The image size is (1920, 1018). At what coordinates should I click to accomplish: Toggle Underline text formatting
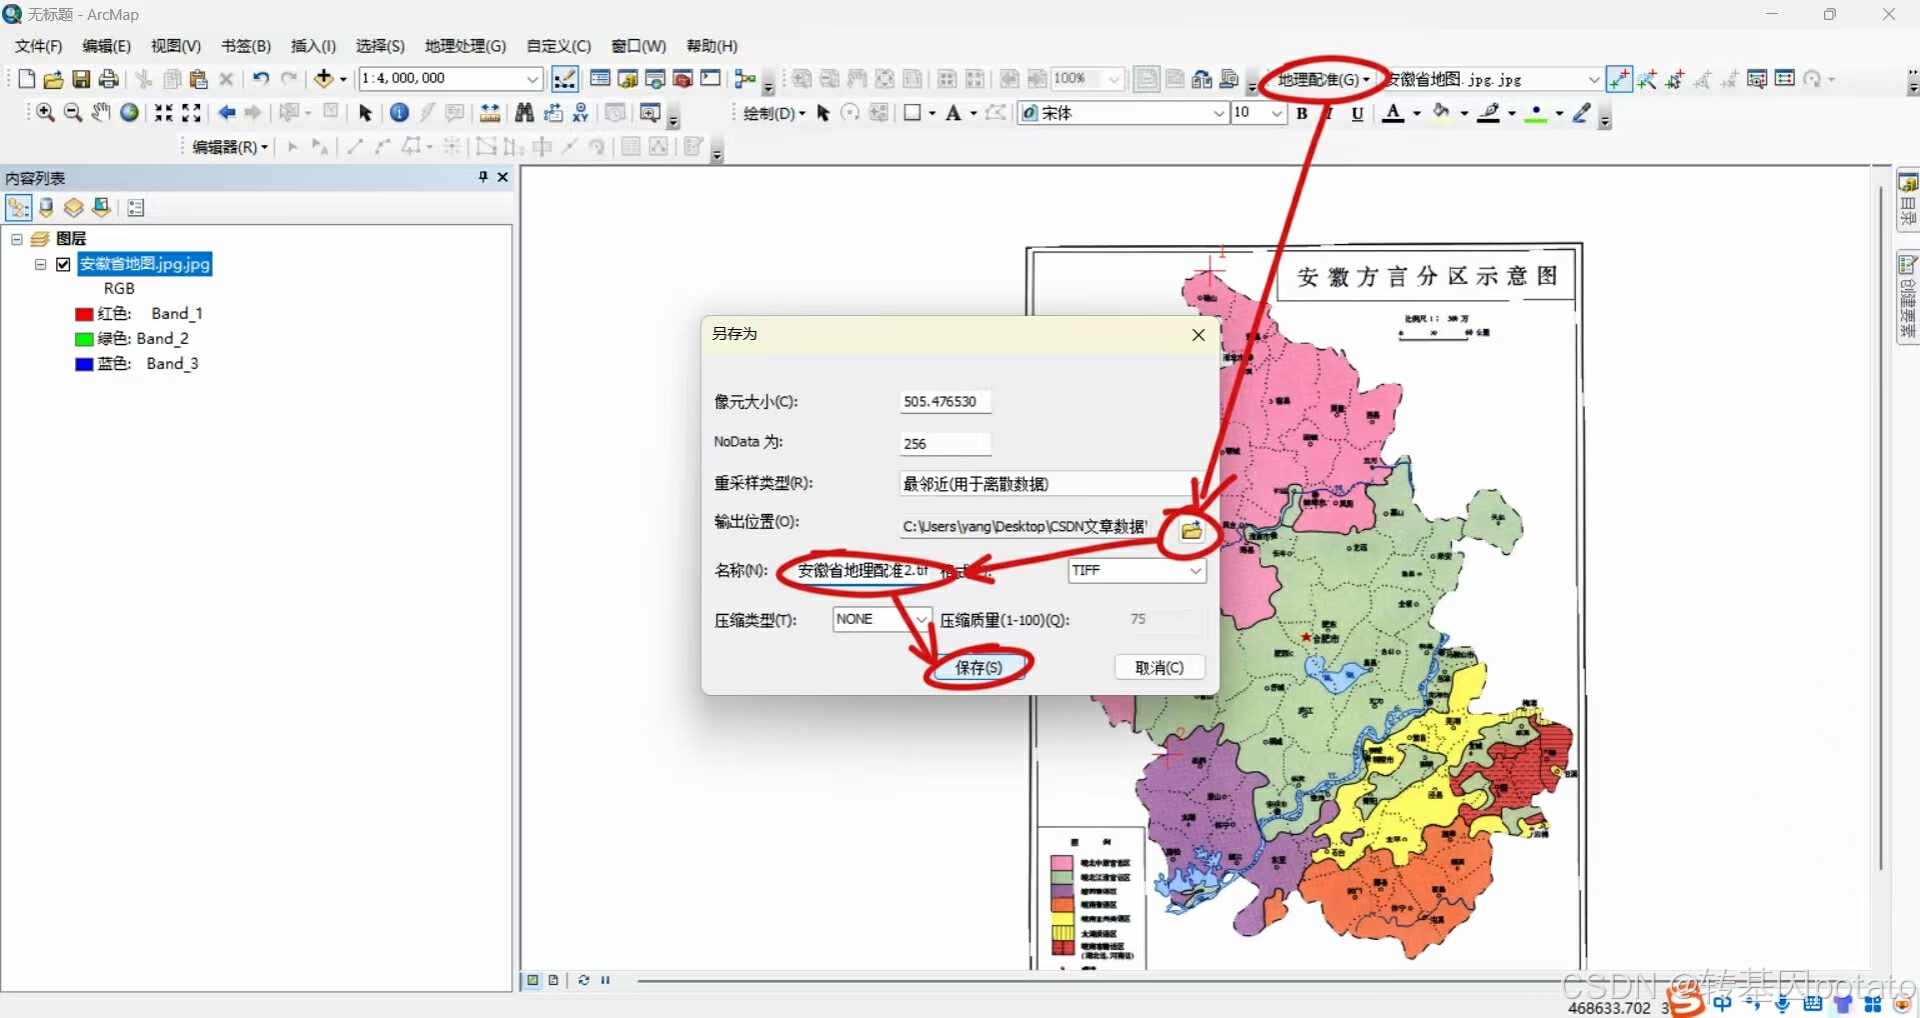click(x=1357, y=113)
